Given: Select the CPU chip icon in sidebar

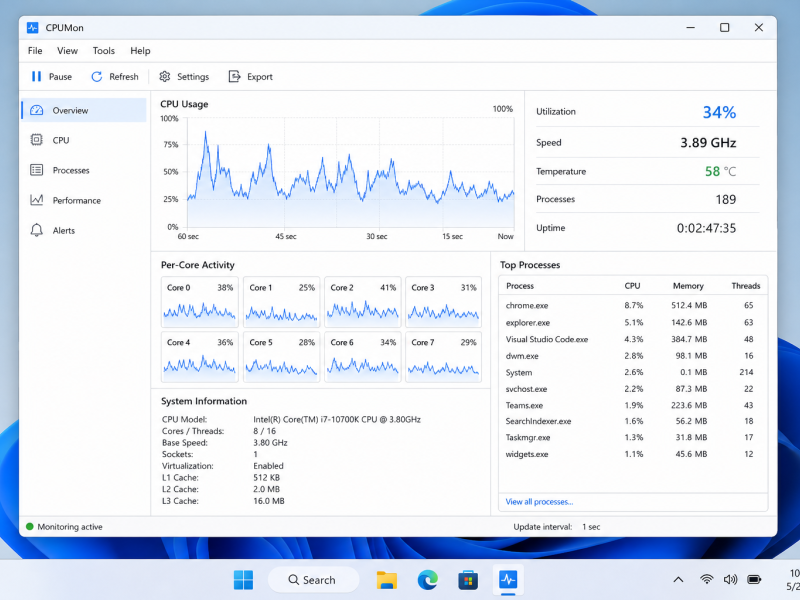Looking at the screenshot, I should point(36,140).
